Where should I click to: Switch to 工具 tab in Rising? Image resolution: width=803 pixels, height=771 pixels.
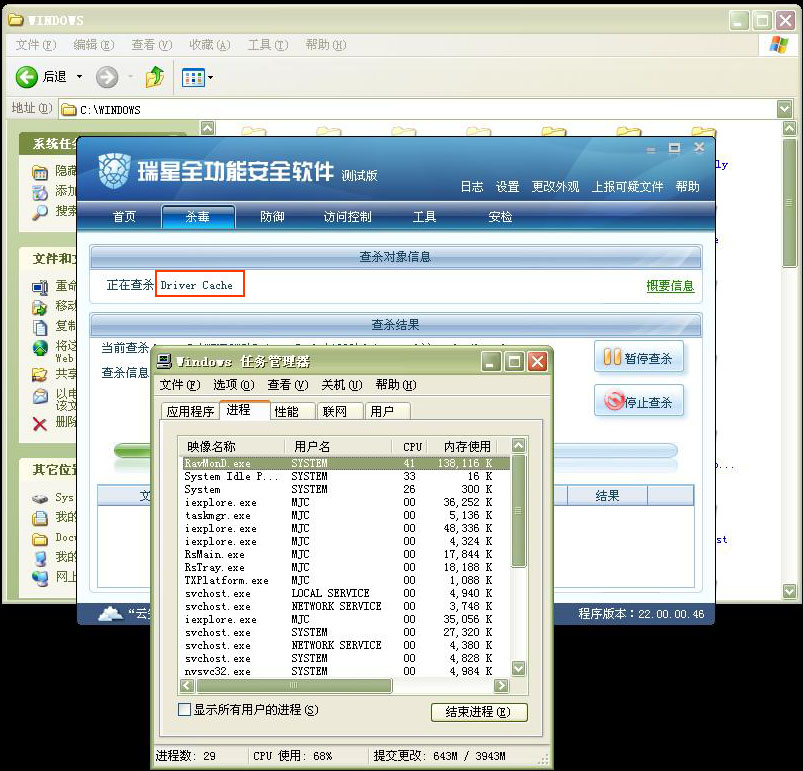coord(424,217)
